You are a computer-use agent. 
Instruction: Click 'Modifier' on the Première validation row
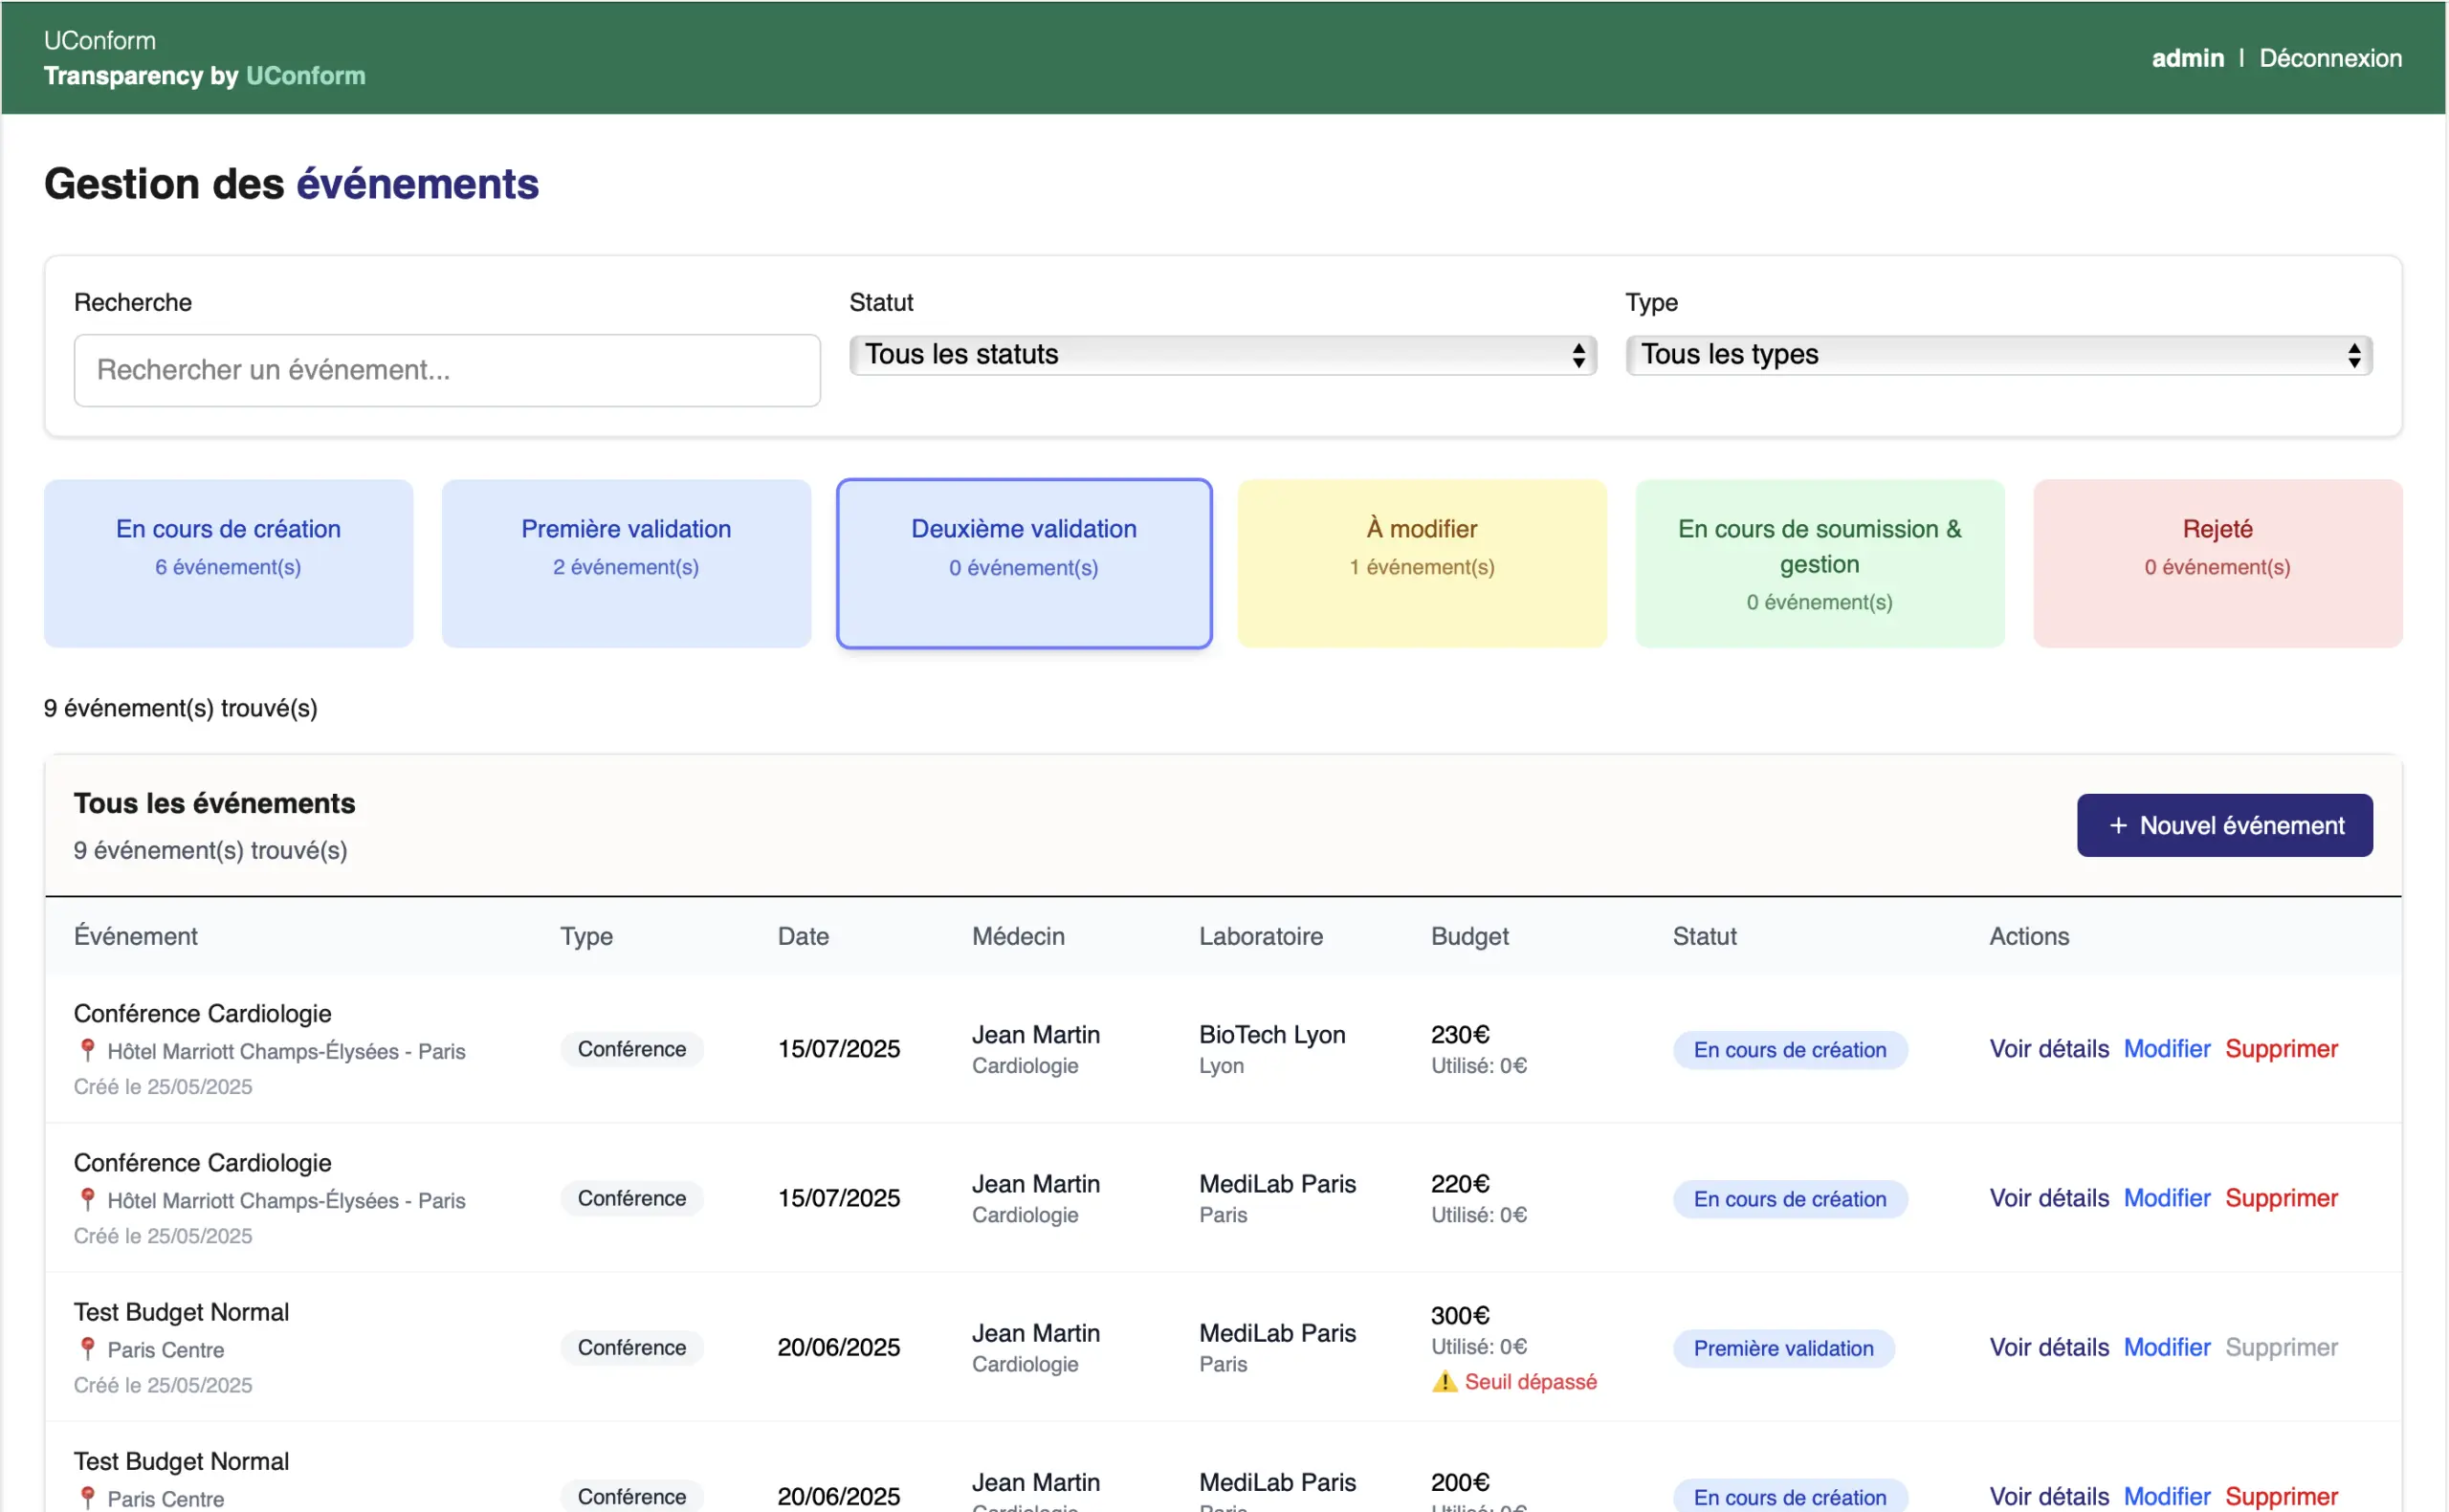2166,1347
